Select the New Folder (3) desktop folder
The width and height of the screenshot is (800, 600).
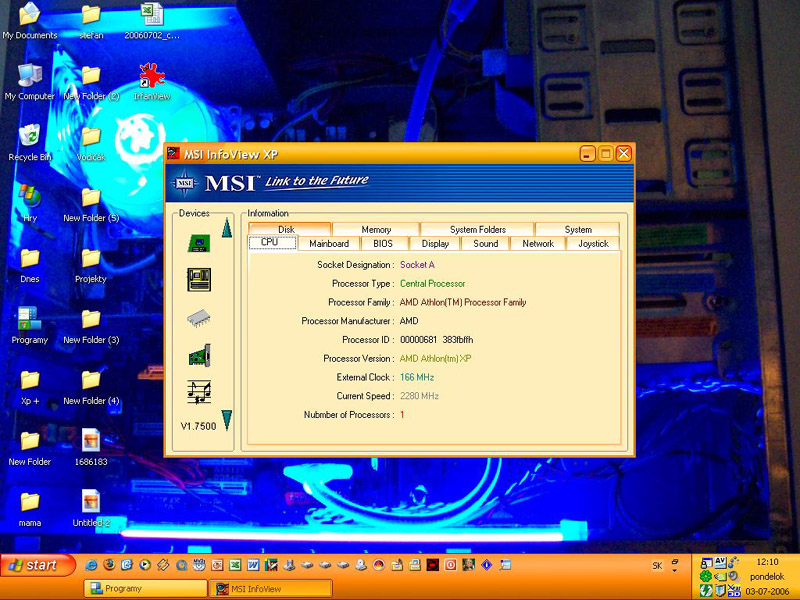coord(91,327)
